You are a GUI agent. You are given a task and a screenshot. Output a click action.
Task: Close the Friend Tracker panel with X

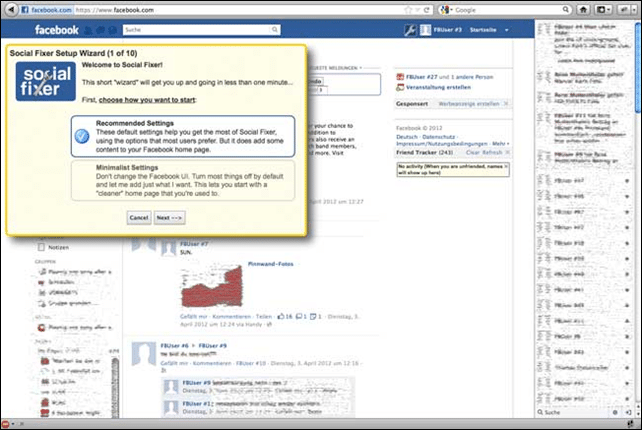tap(507, 152)
